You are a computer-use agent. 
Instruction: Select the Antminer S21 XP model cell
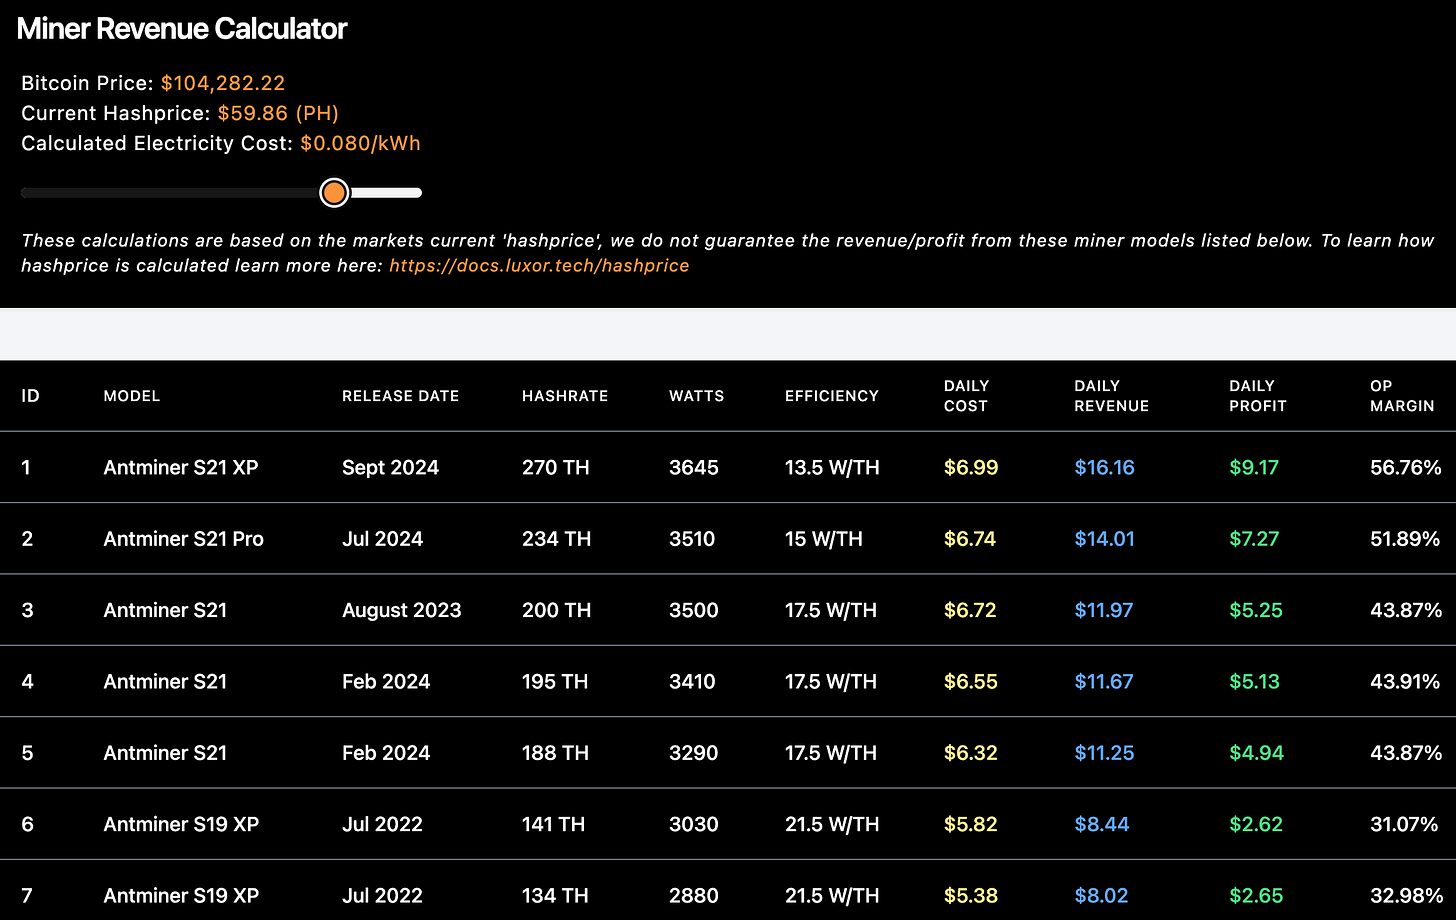coord(181,467)
